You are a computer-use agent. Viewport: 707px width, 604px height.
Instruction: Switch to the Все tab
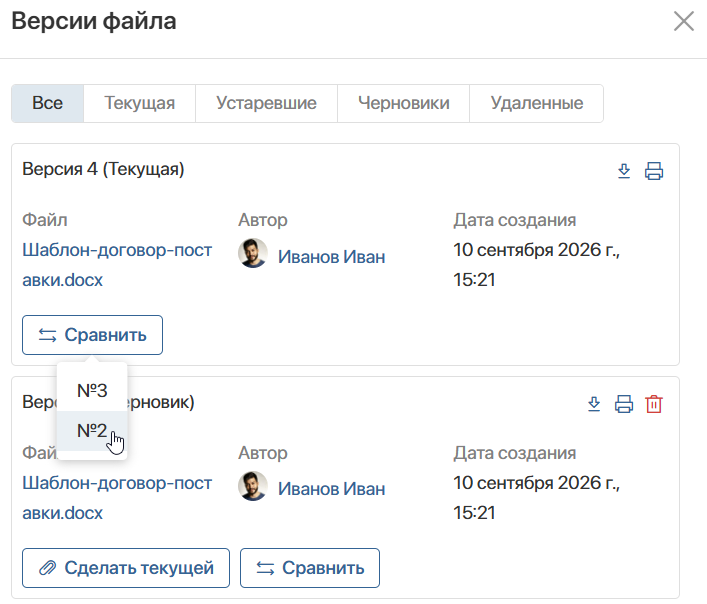pos(47,103)
